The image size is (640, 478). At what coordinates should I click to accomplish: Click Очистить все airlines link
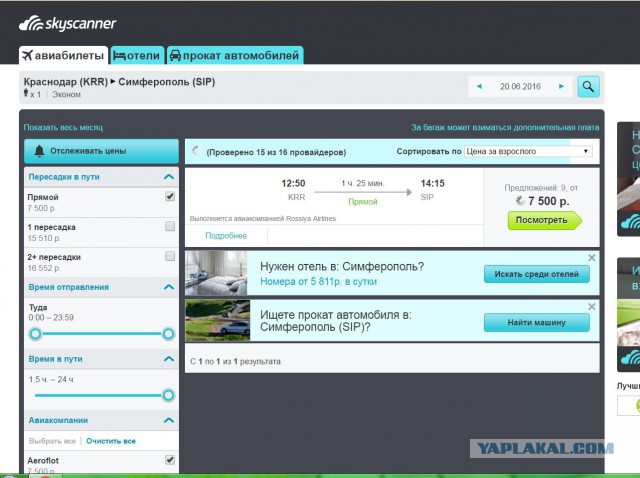111,441
